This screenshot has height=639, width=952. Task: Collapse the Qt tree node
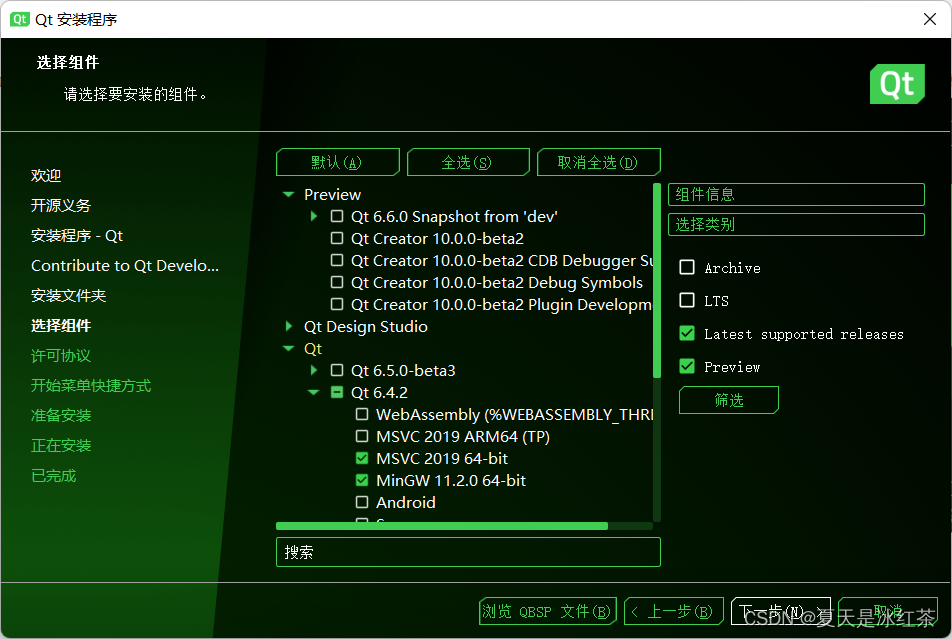pyautogui.click(x=288, y=349)
